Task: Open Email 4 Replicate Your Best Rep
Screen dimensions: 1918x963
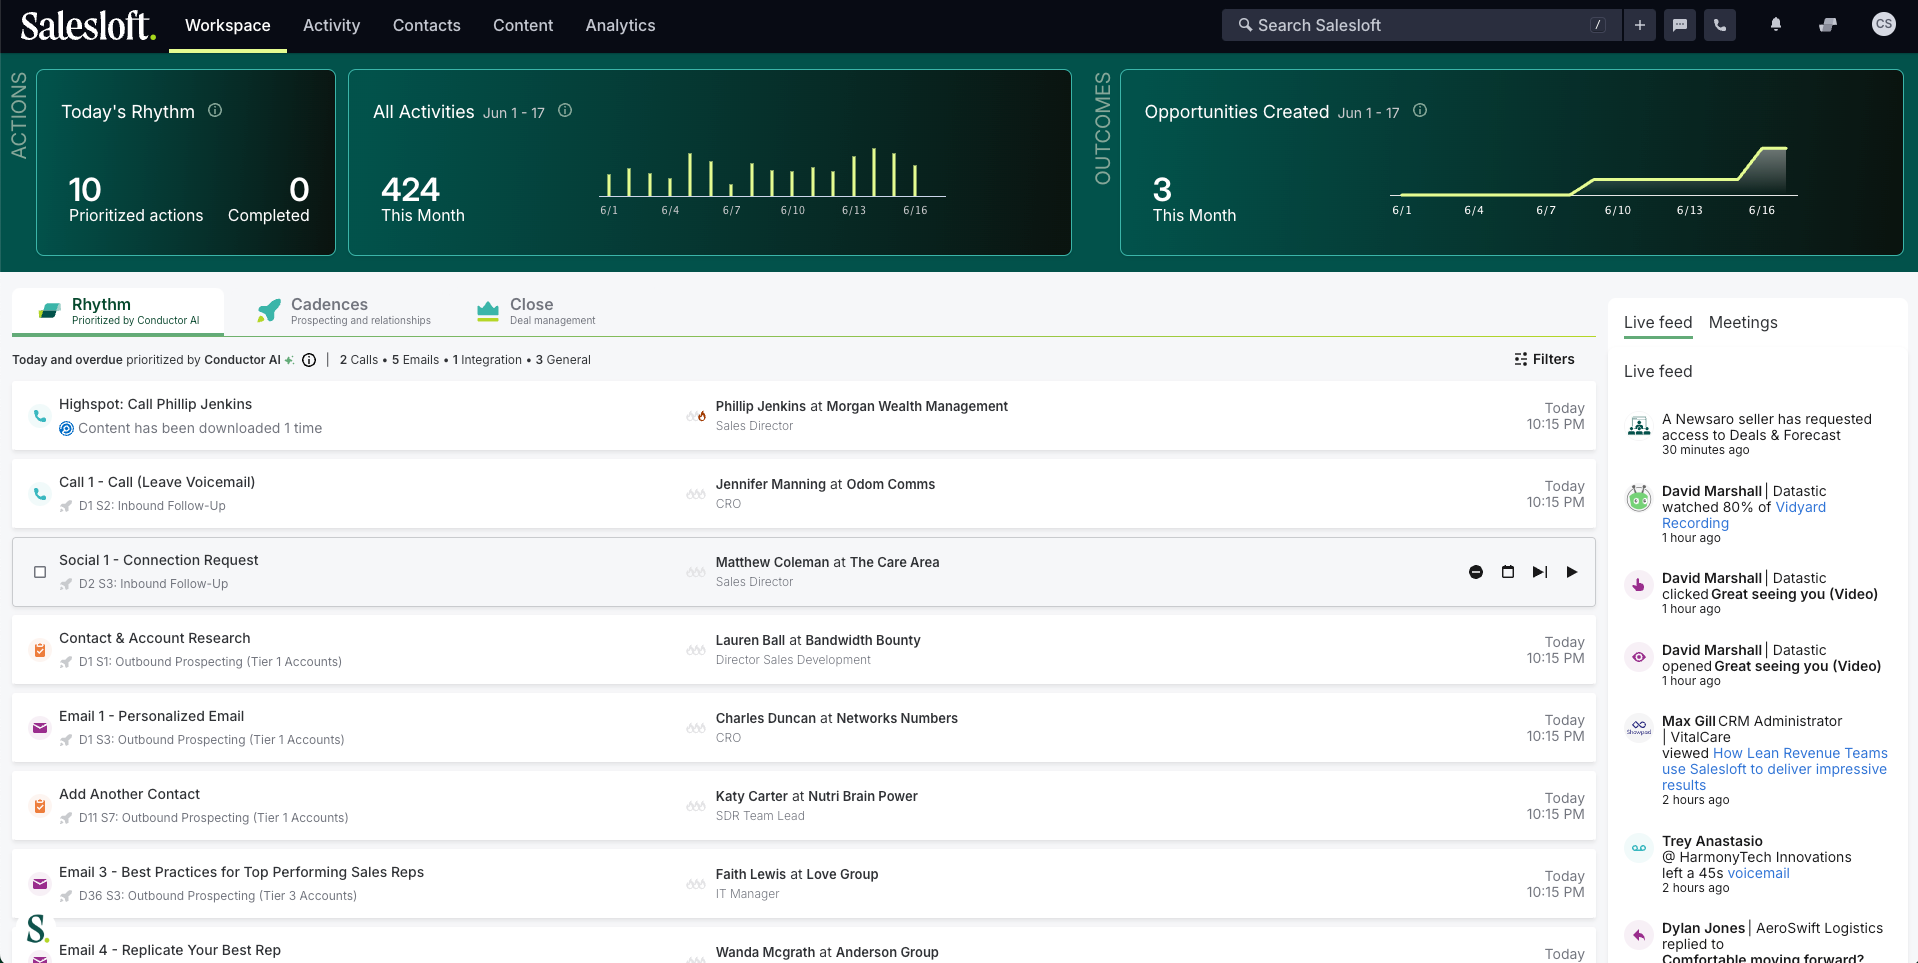Action: tap(170, 950)
